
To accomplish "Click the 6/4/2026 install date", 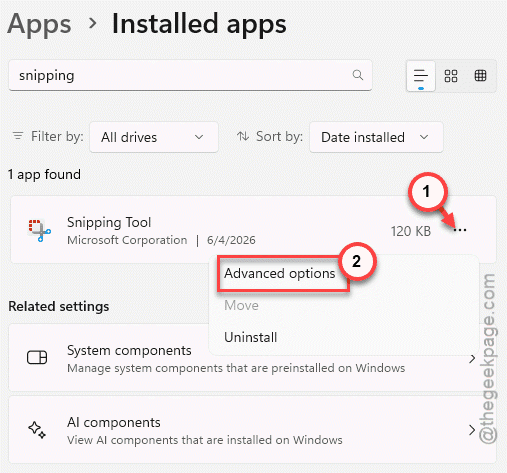I will (x=231, y=240).
